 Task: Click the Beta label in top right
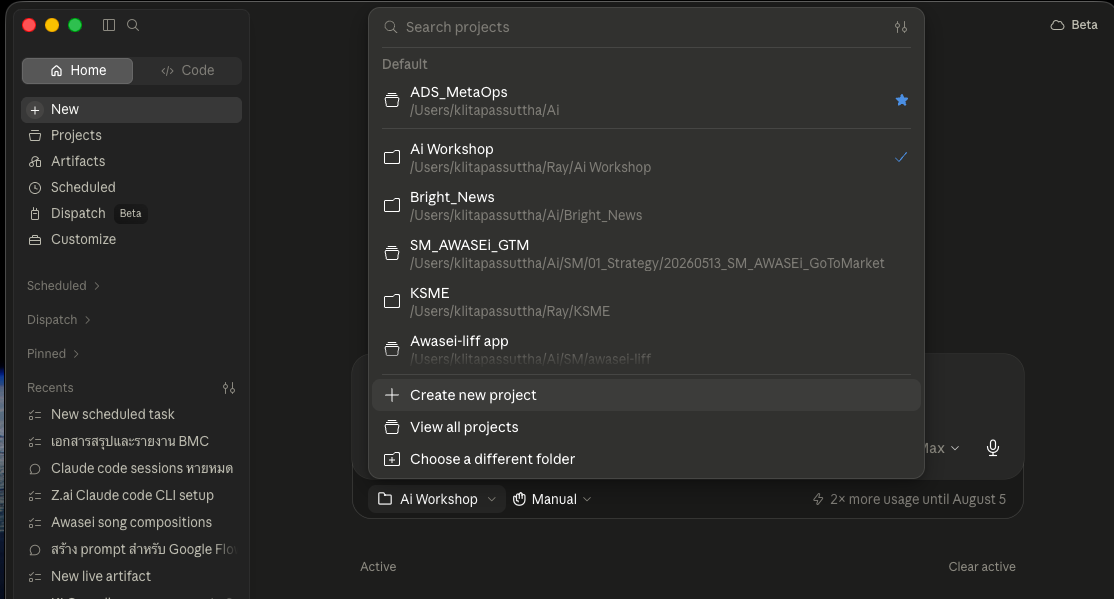(x=1084, y=25)
